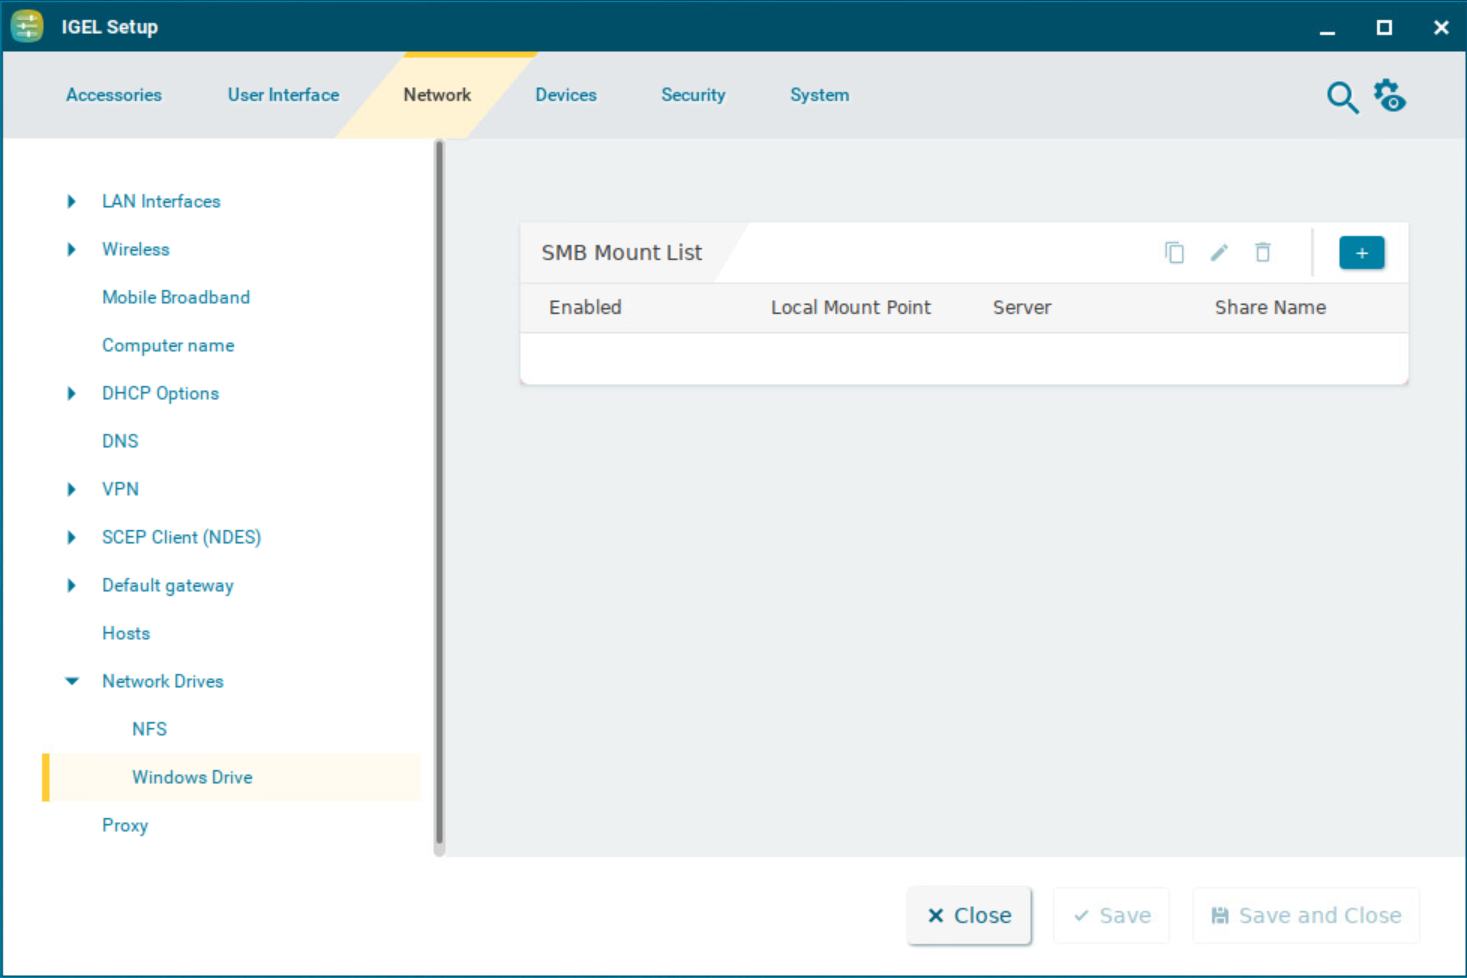Switch to the Security tab
This screenshot has height=978, width=1467.
(692, 95)
